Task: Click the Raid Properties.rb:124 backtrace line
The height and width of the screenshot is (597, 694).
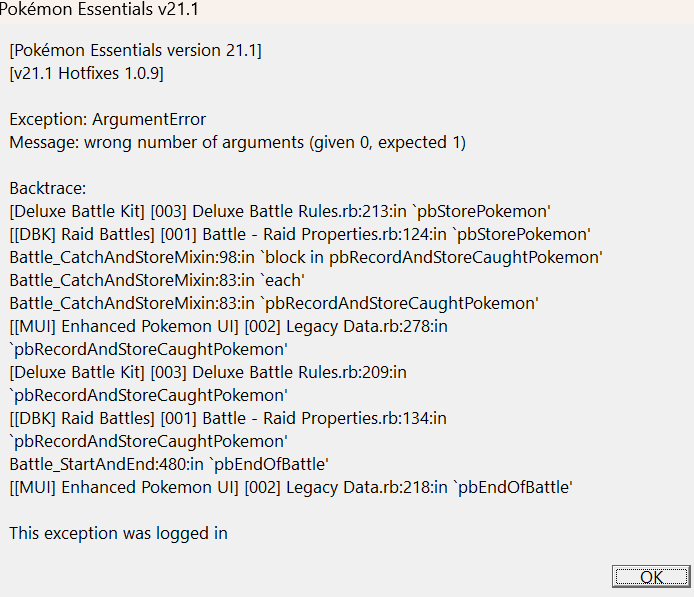Action: point(300,234)
